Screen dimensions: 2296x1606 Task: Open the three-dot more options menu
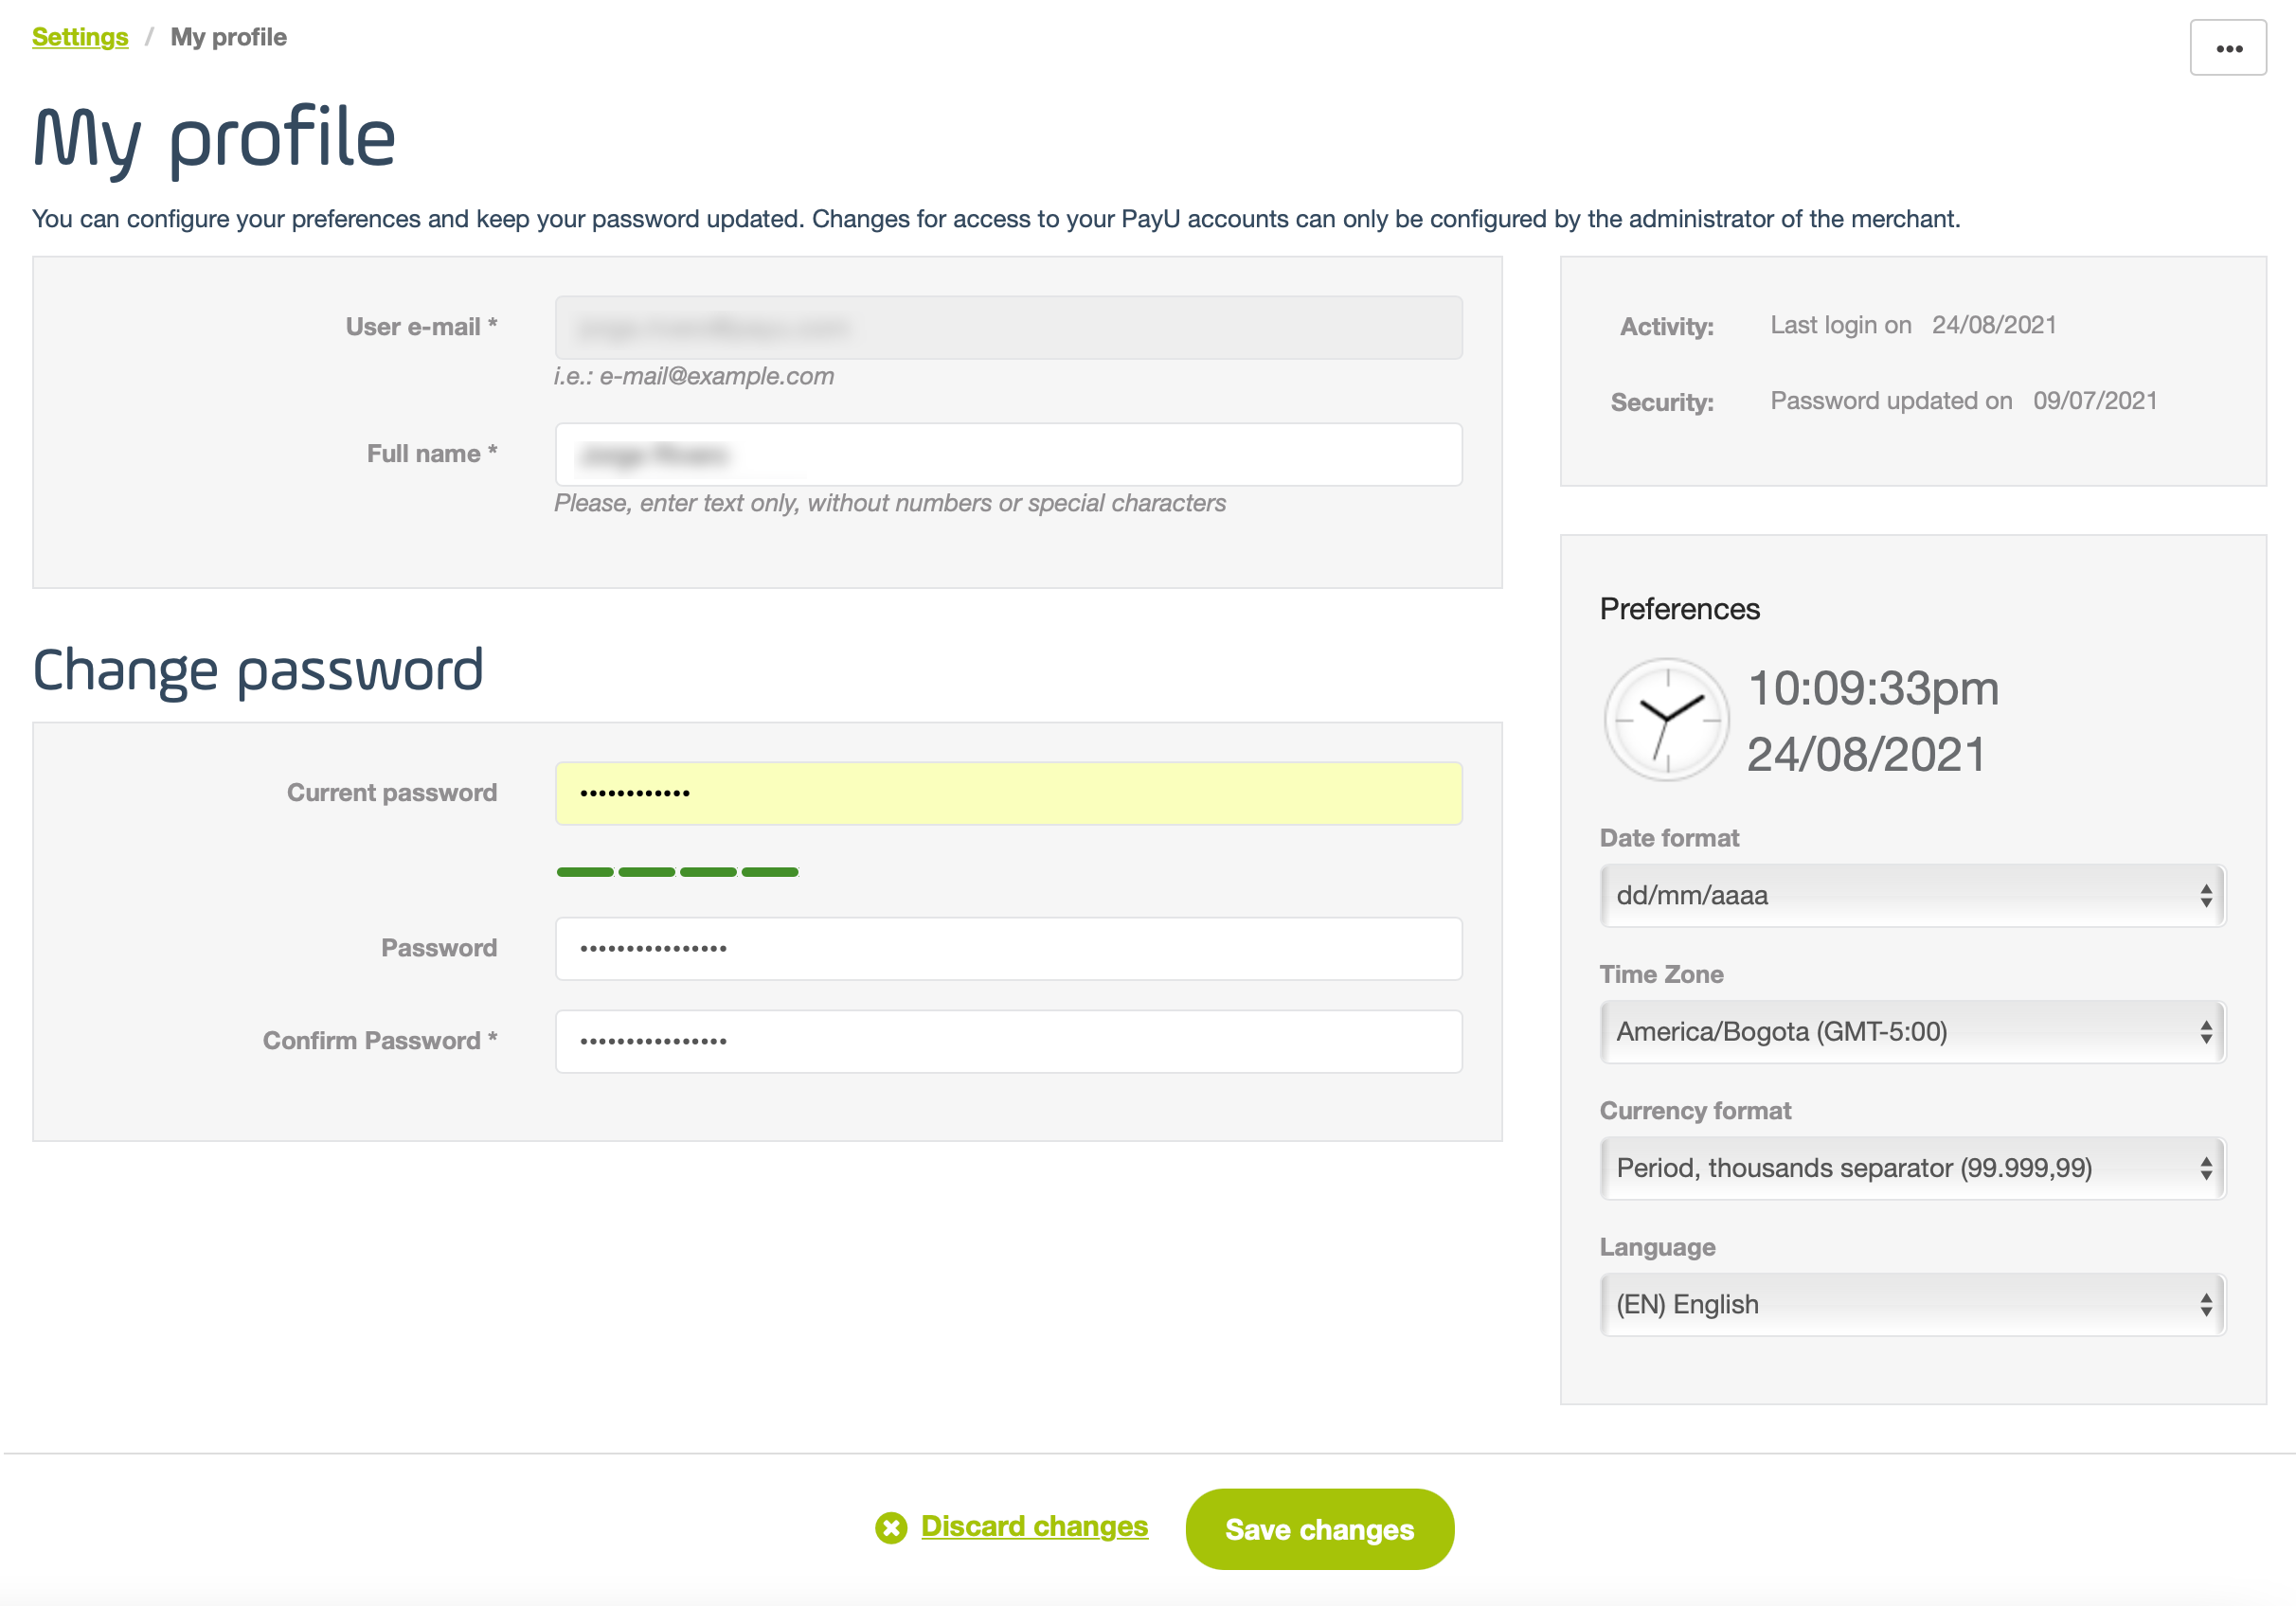pyautogui.click(x=2227, y=47)
